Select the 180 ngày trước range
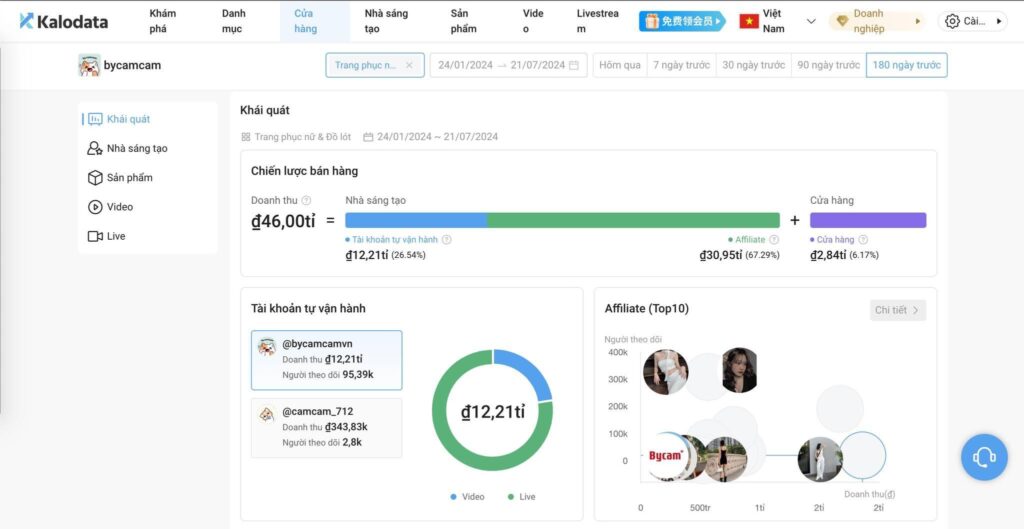The height and width of the screenshot is (529, 1024). 906,65
